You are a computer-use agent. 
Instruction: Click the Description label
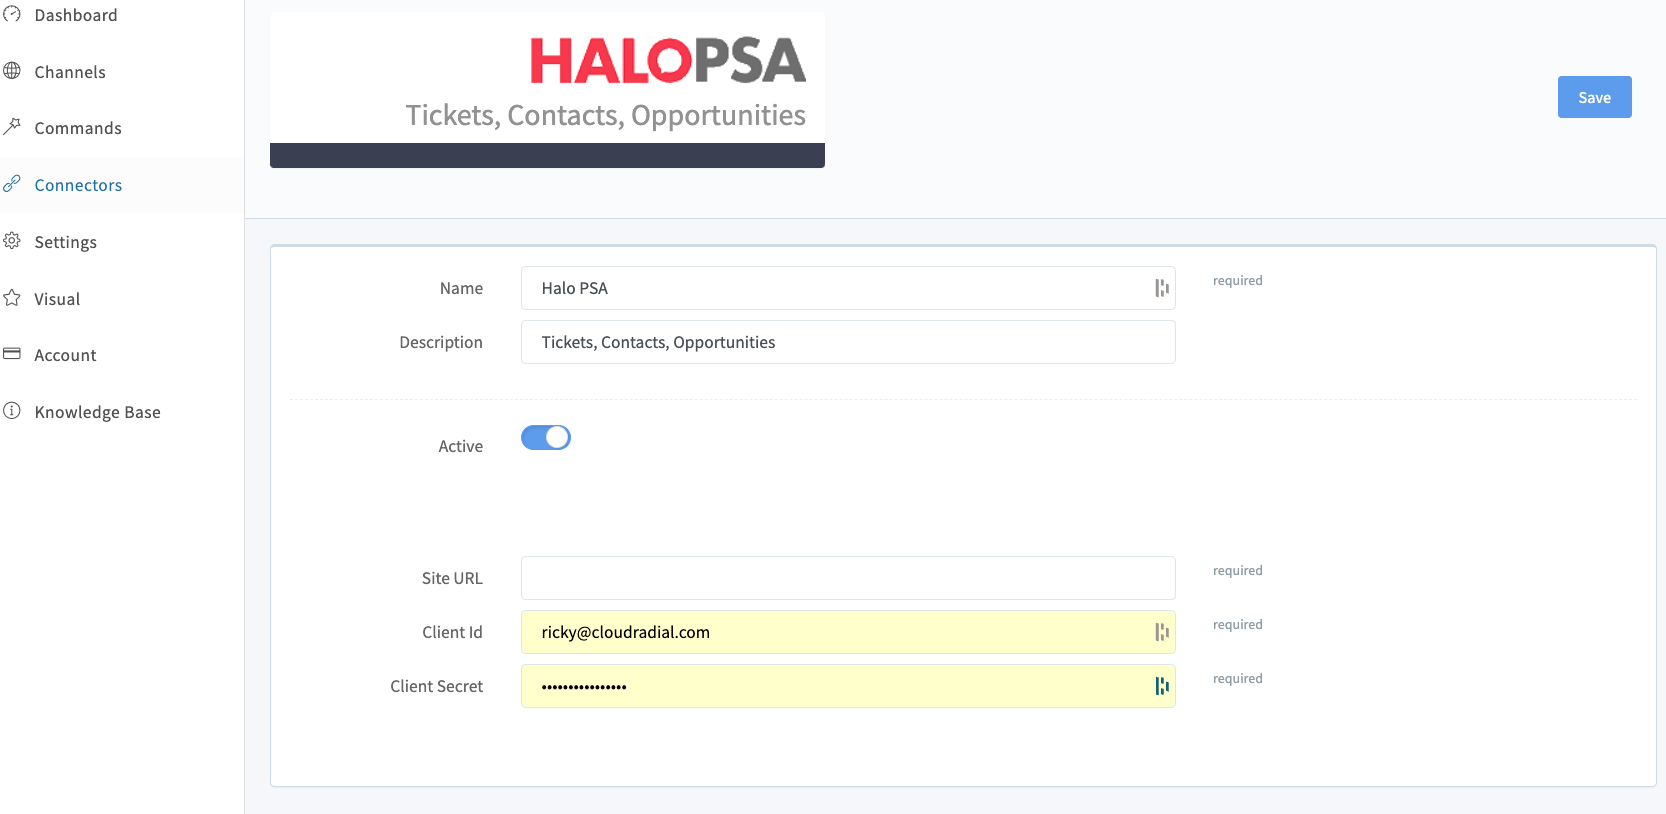[441, 342]
